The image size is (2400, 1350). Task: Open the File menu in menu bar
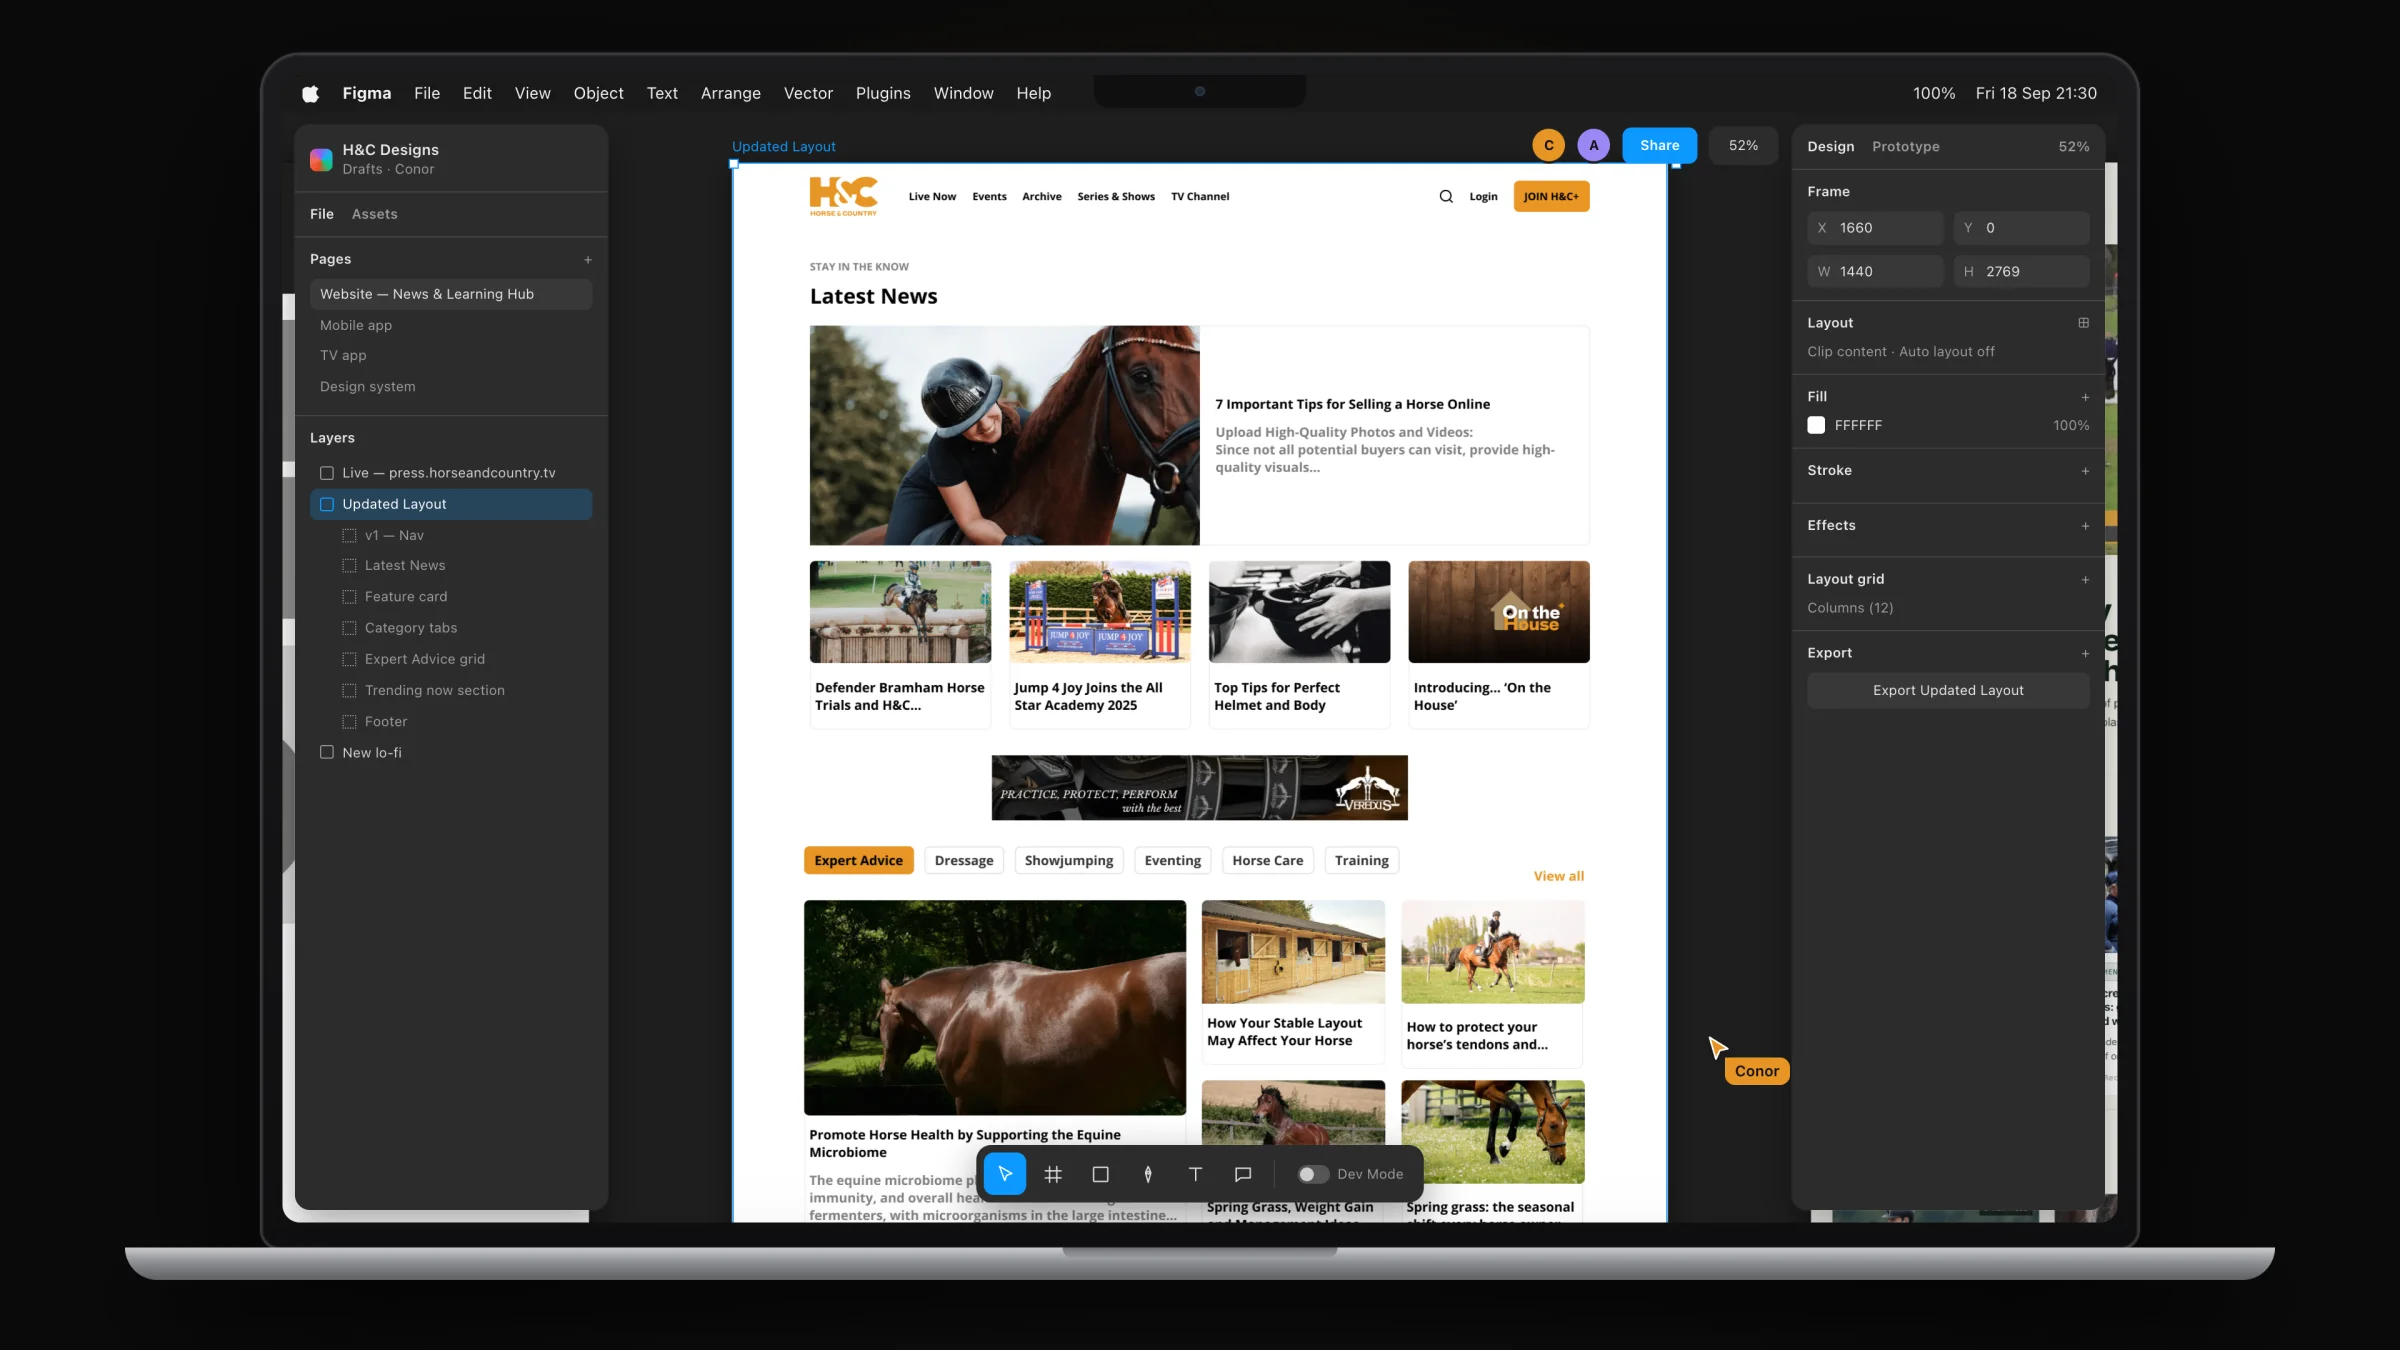(427, 93)
